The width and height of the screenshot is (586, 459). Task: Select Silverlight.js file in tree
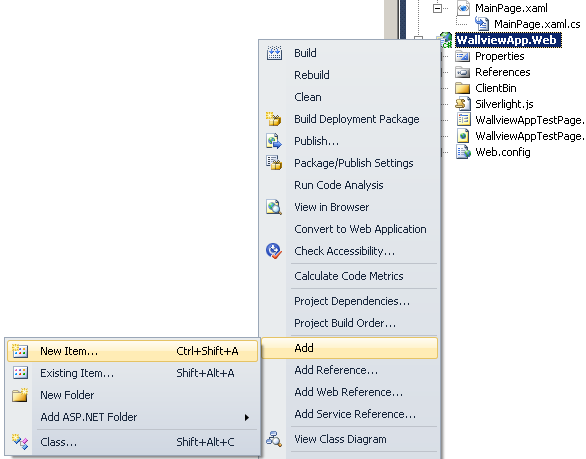click(x=504, y=104)
